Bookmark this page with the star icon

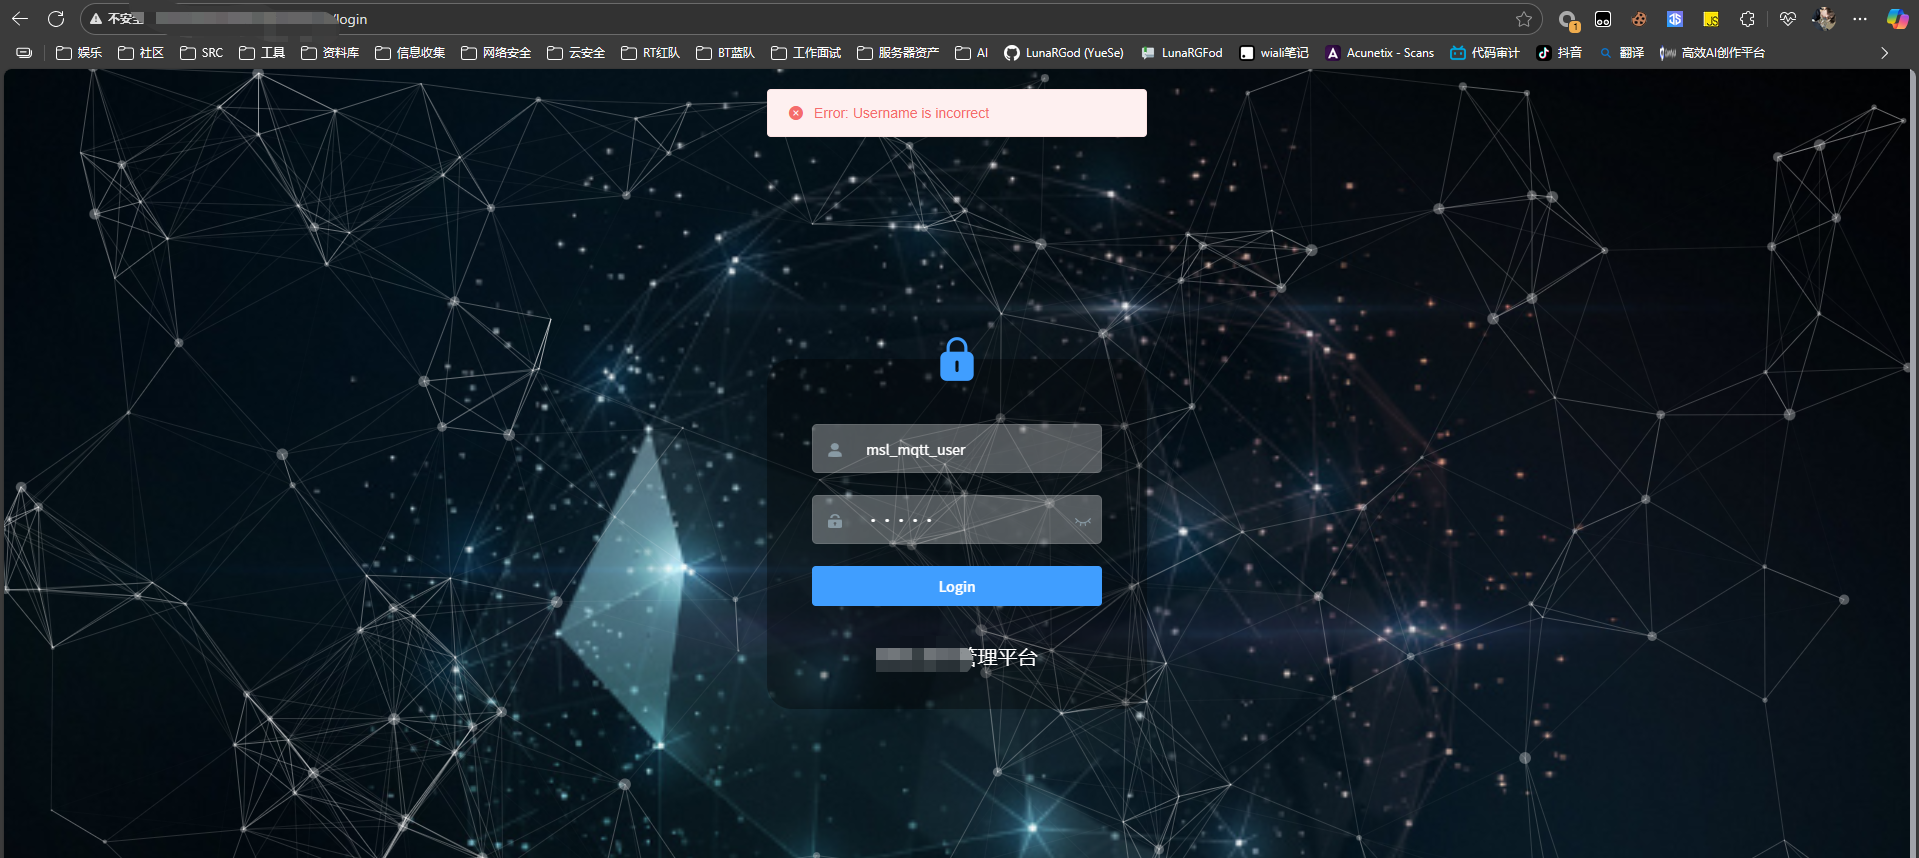[x=1524, y=19]
